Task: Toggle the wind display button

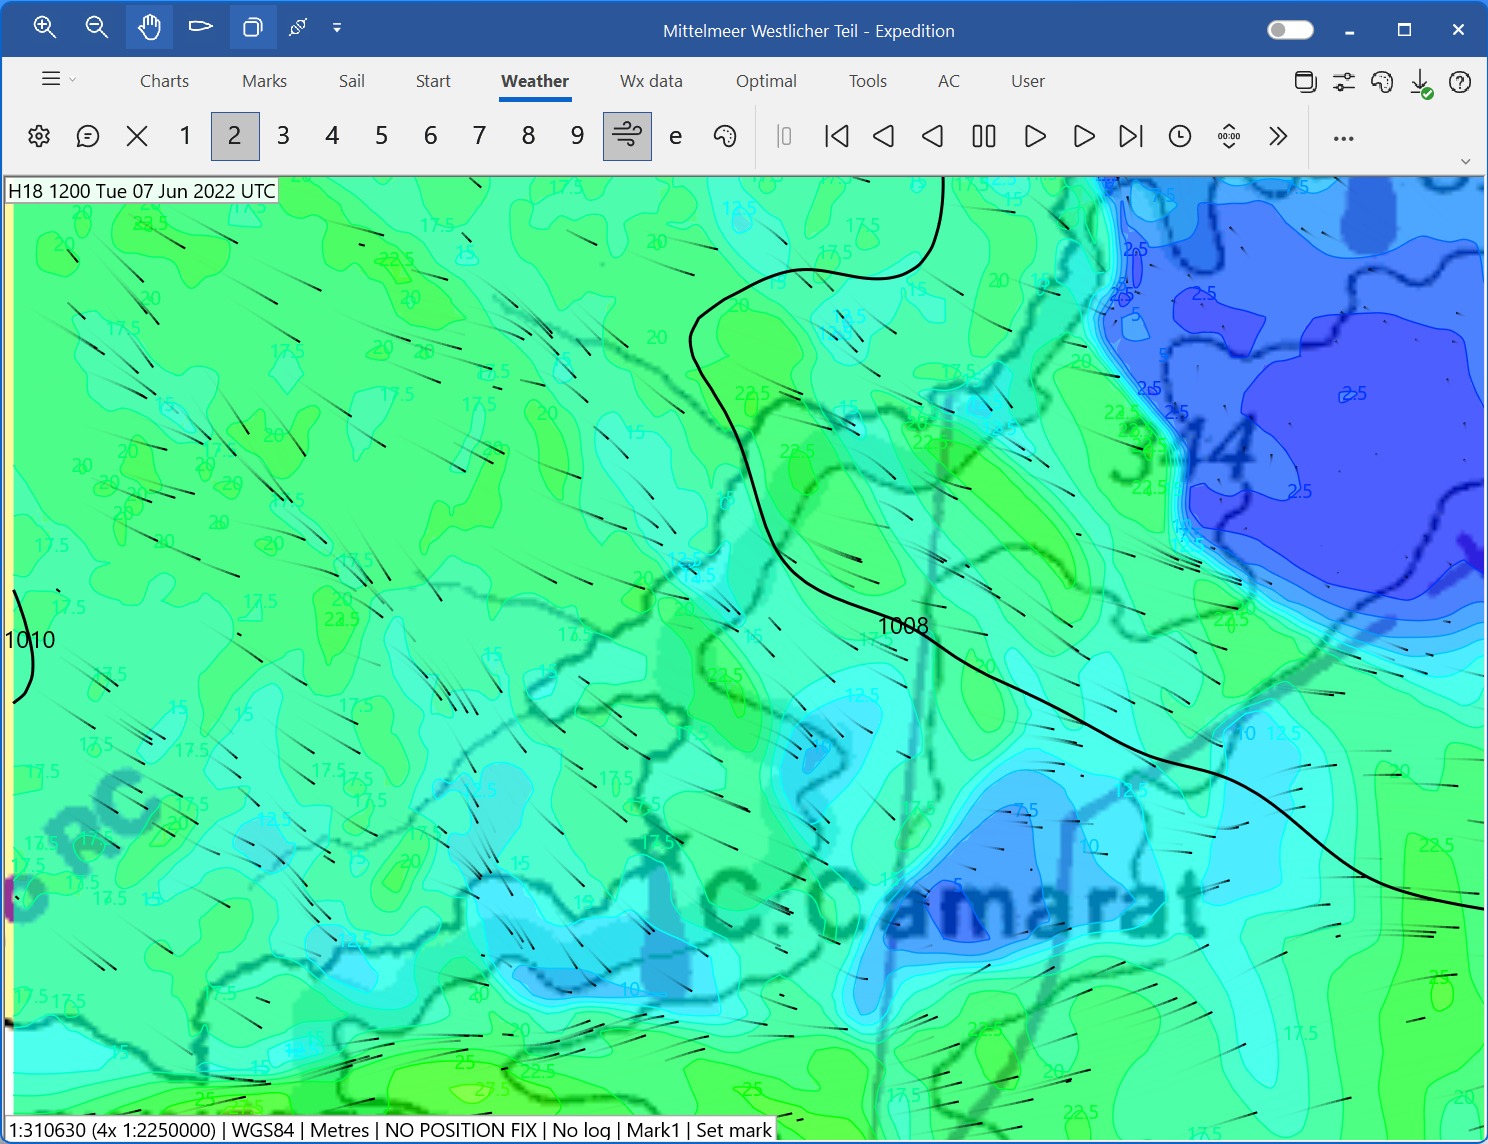Action: pos(627,136)
